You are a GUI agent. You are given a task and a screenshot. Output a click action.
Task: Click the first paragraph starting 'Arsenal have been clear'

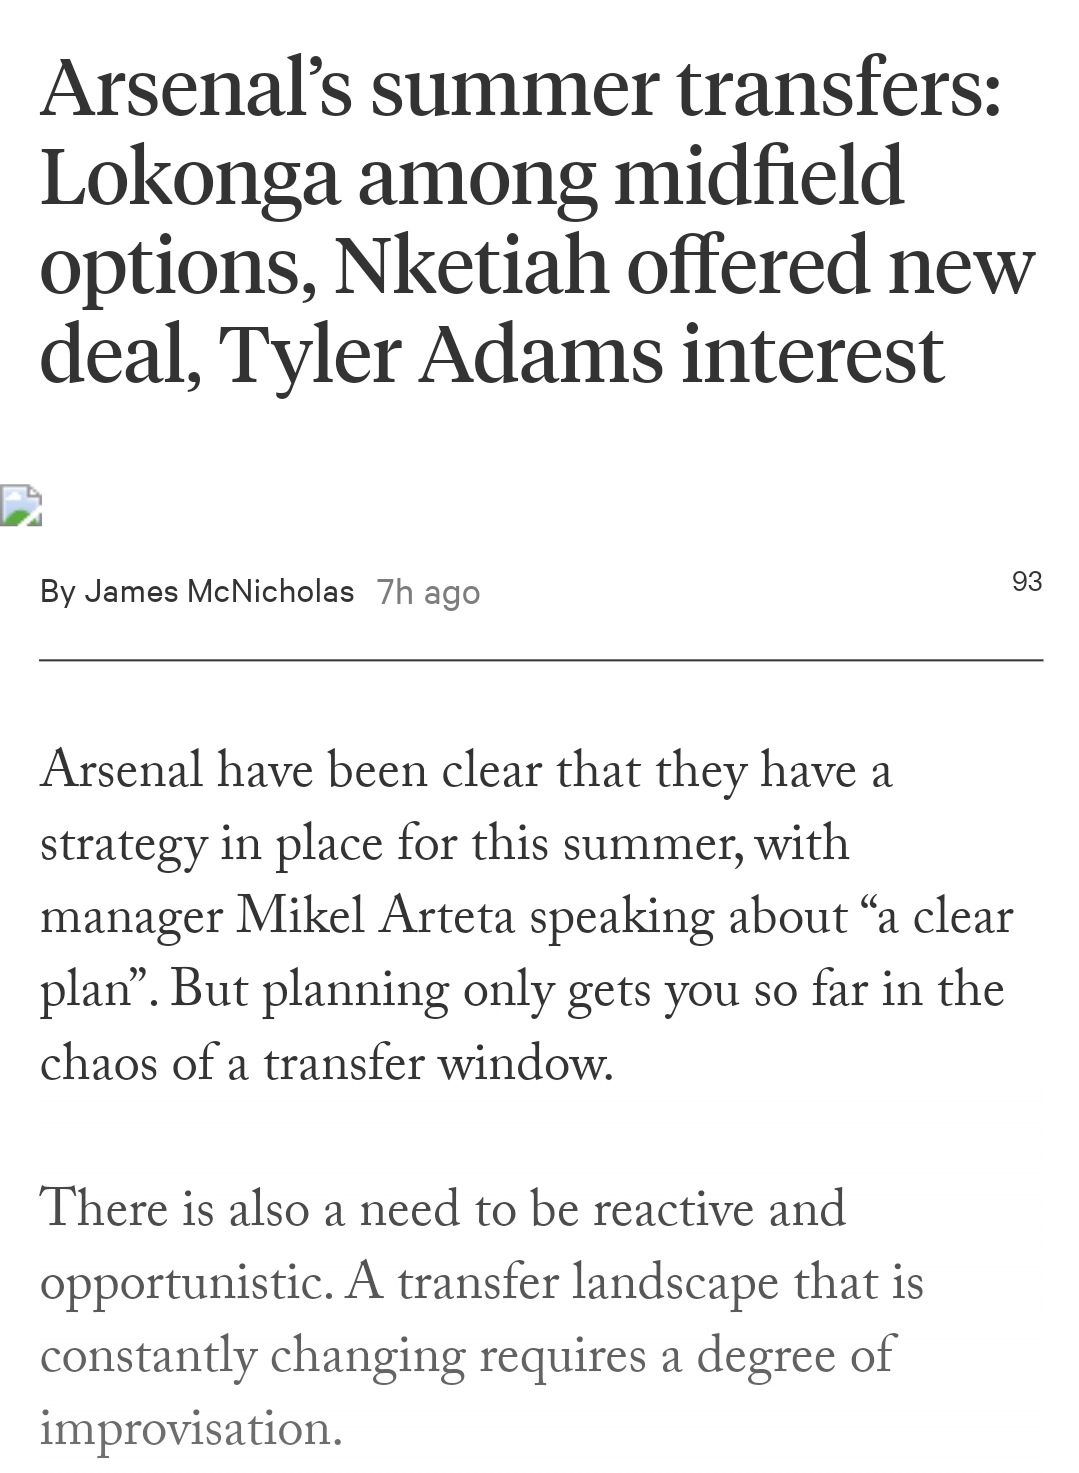pos(527,916)
